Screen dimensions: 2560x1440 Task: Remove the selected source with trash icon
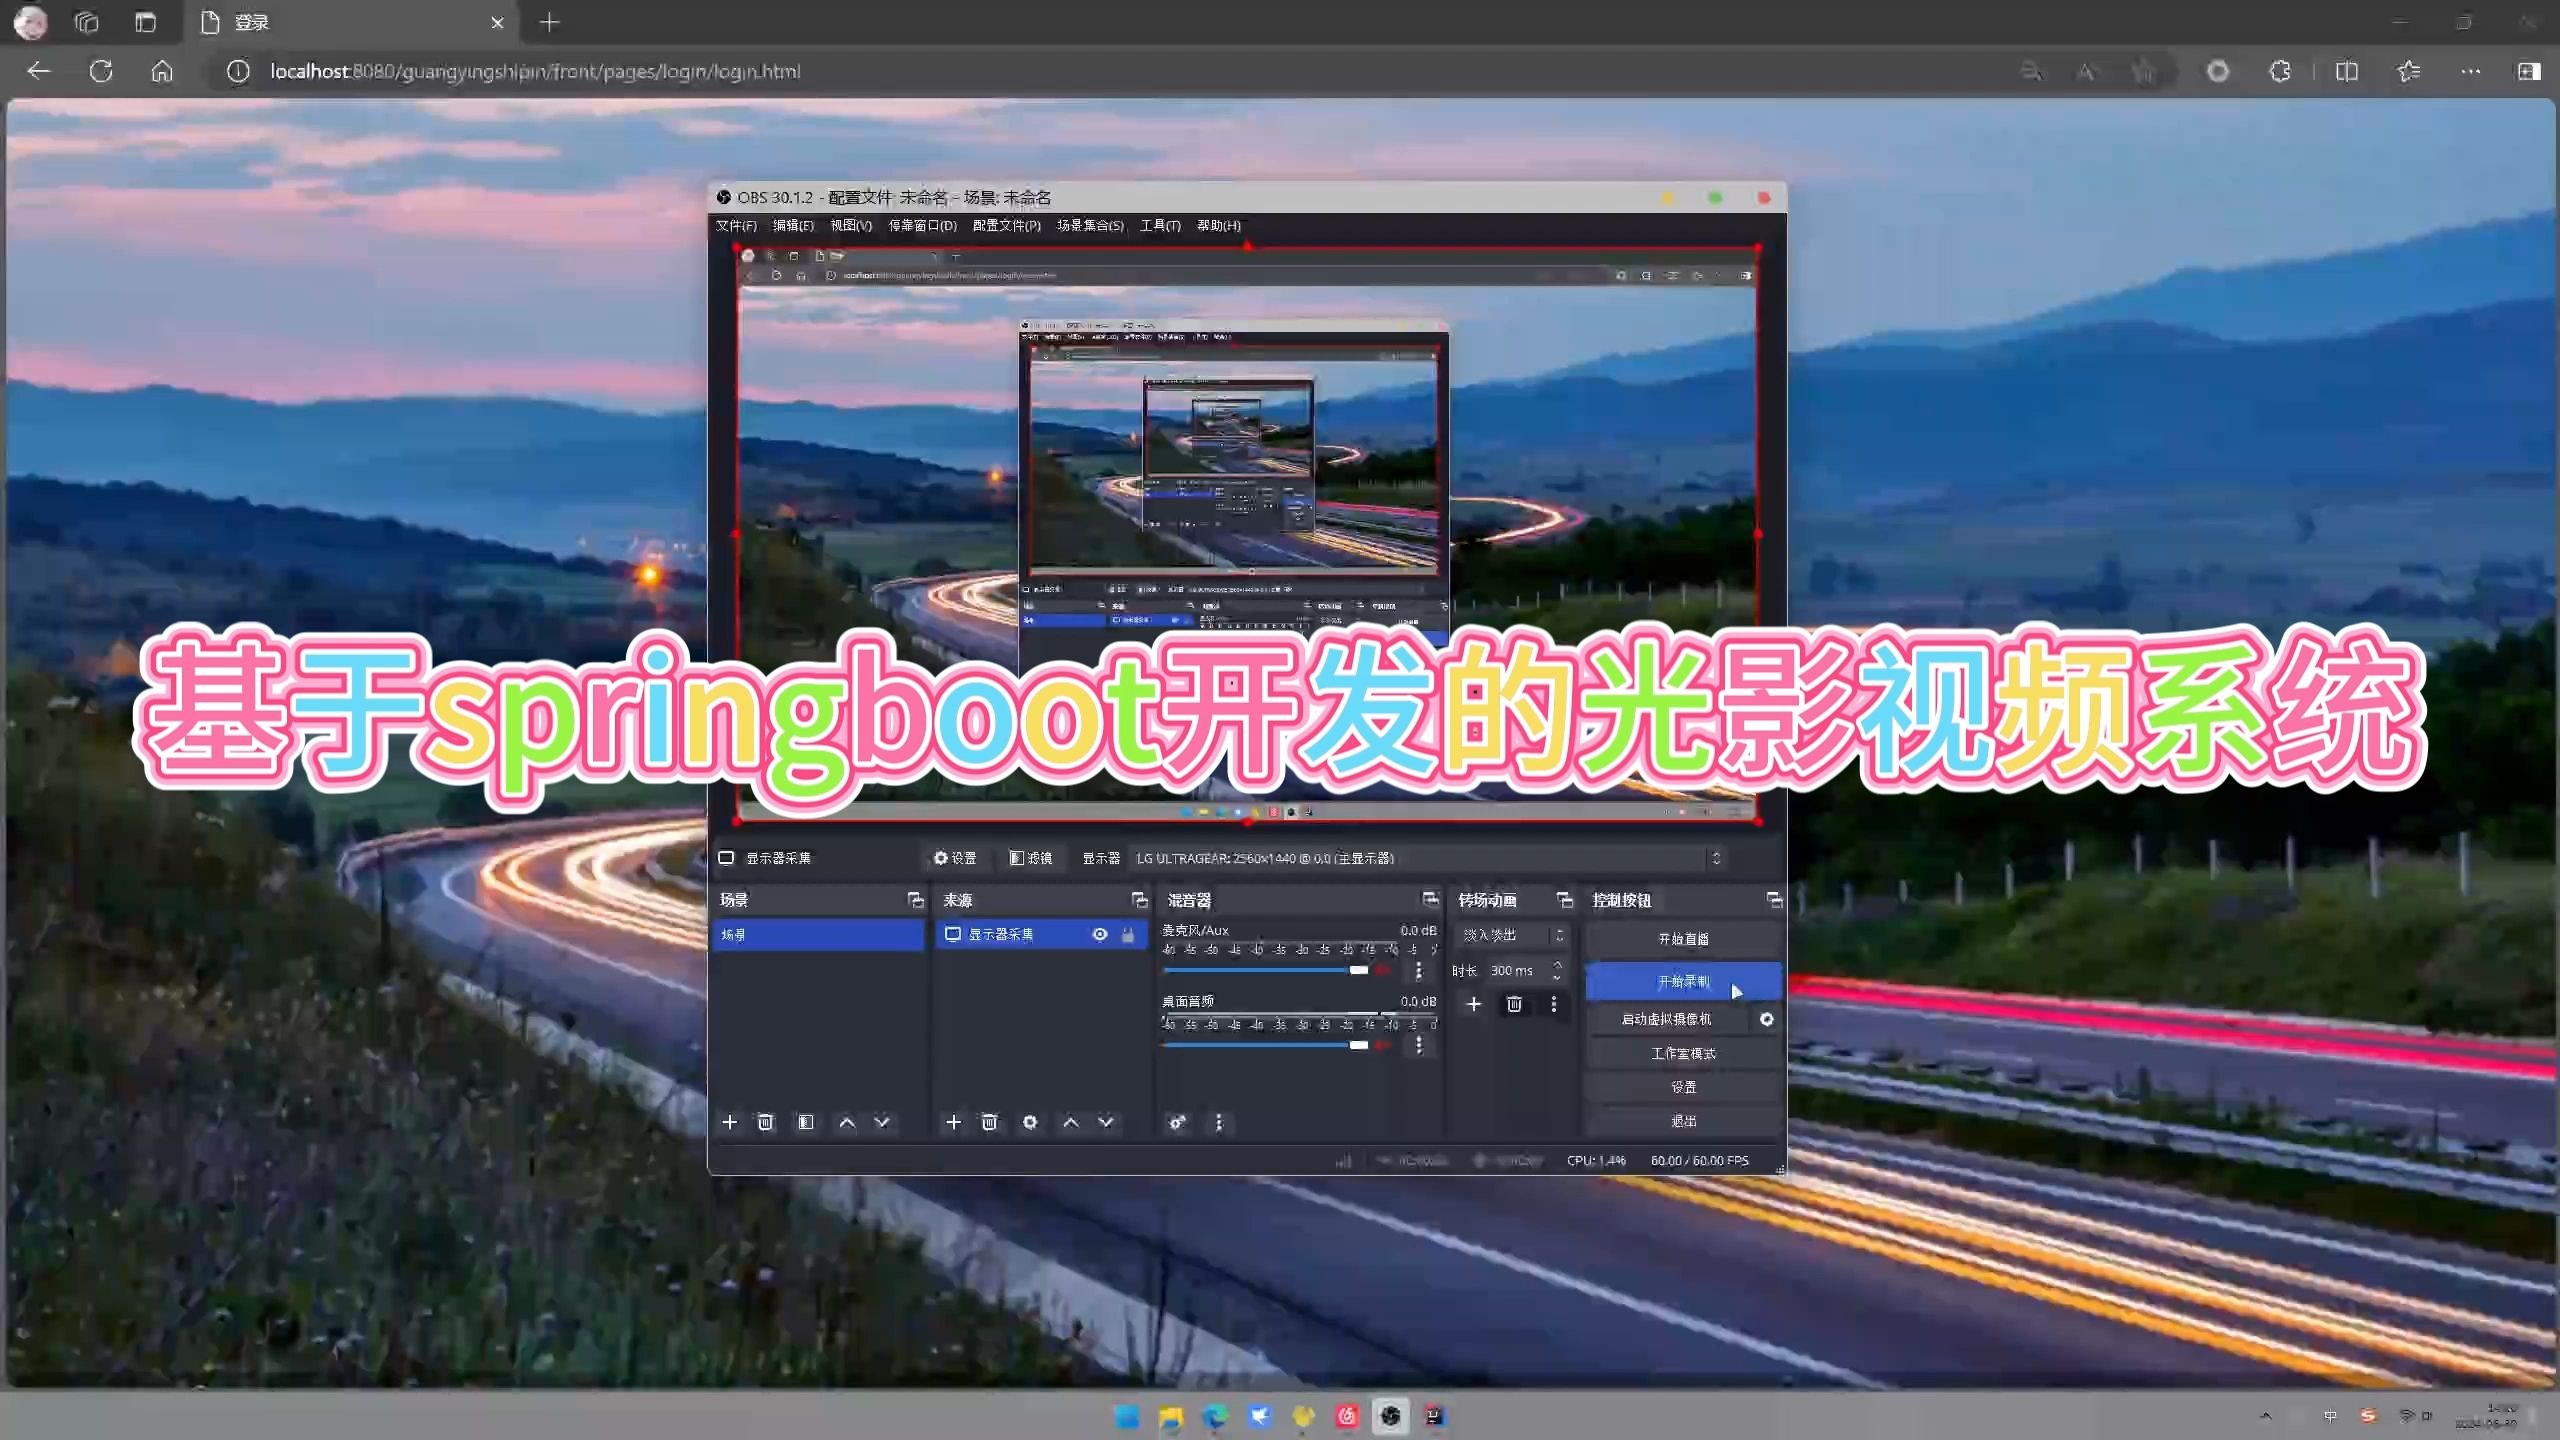tap(989, 1122)
